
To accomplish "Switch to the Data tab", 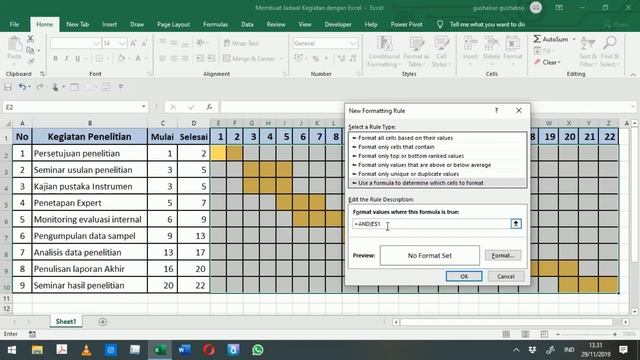I will [247, 24].
